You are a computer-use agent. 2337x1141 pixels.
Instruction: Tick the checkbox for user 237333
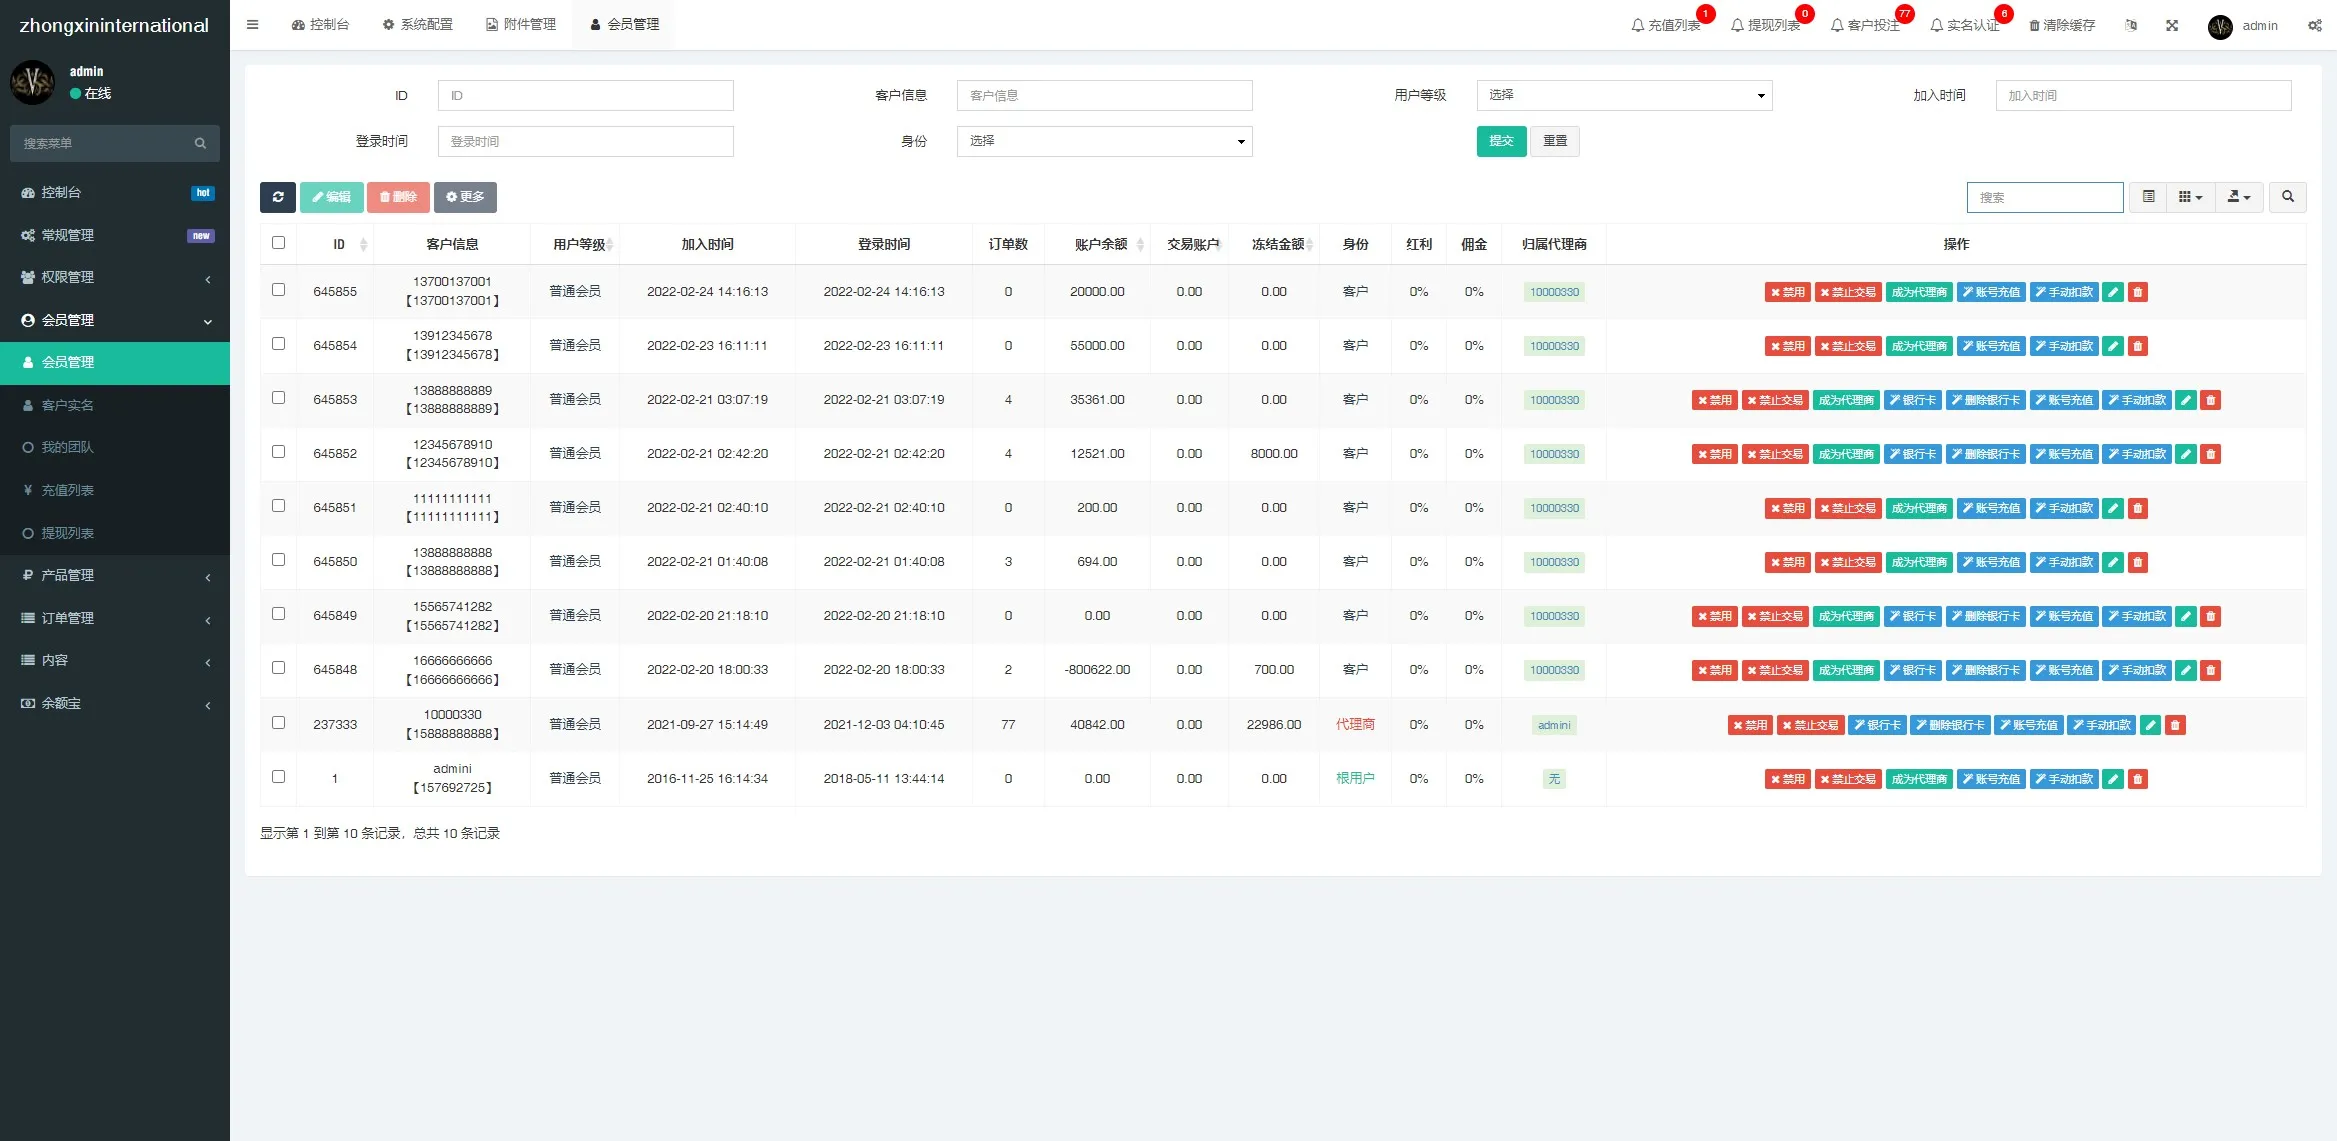[278, 723]
